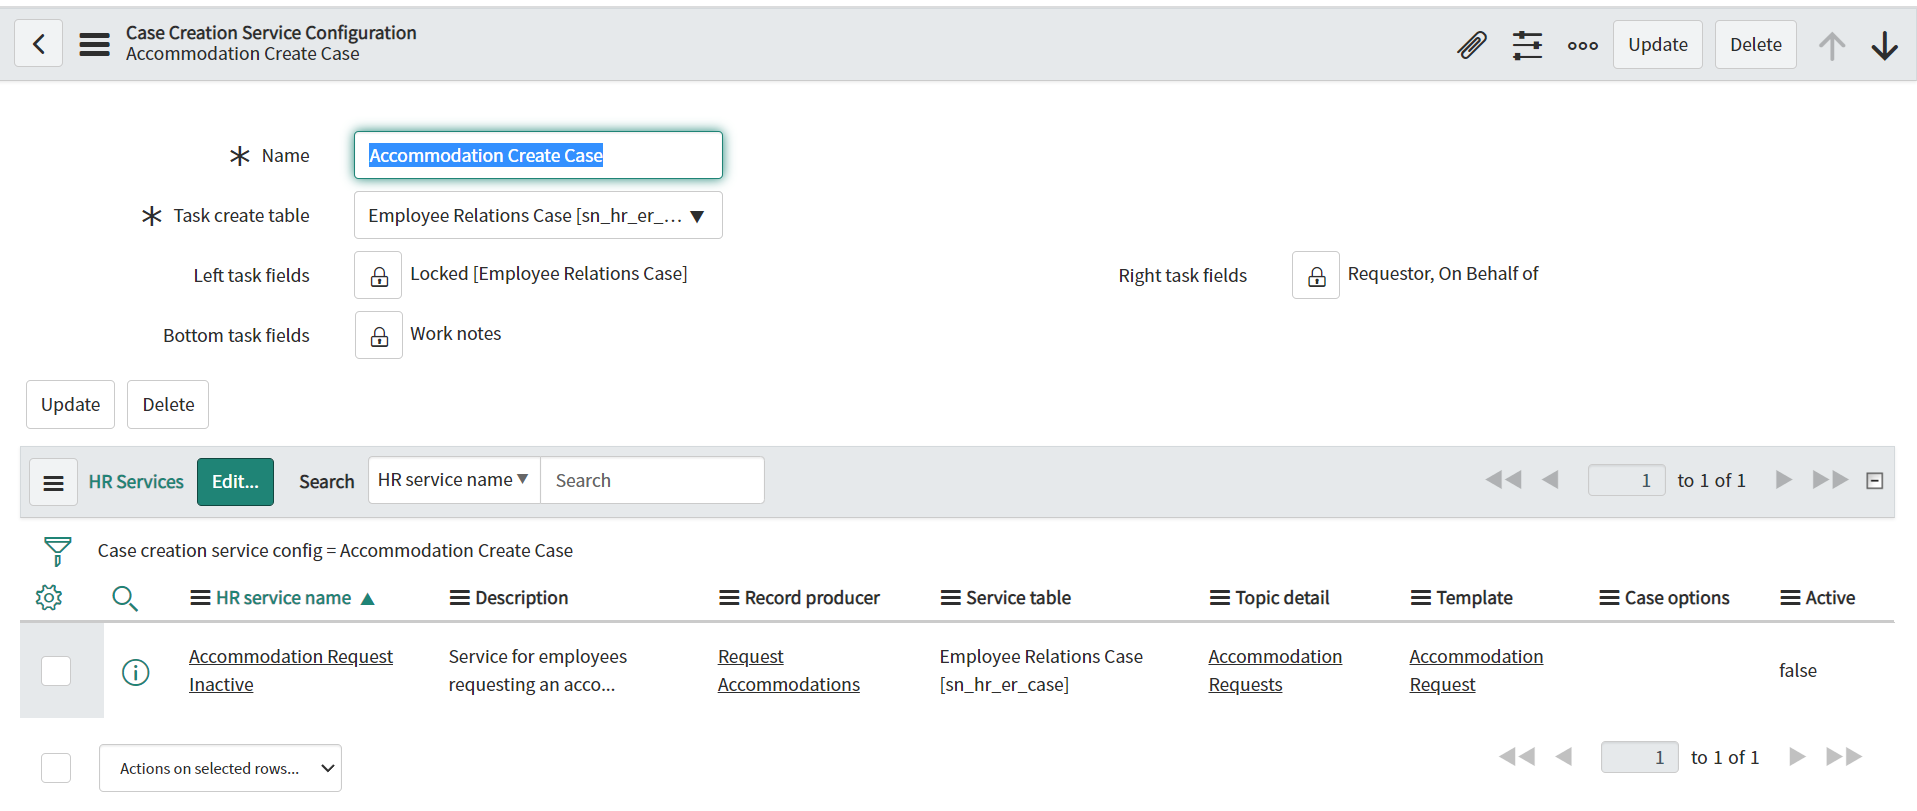Preview Accommodation Request record info icon
The image size is (1917, 811).
(136, 672)
